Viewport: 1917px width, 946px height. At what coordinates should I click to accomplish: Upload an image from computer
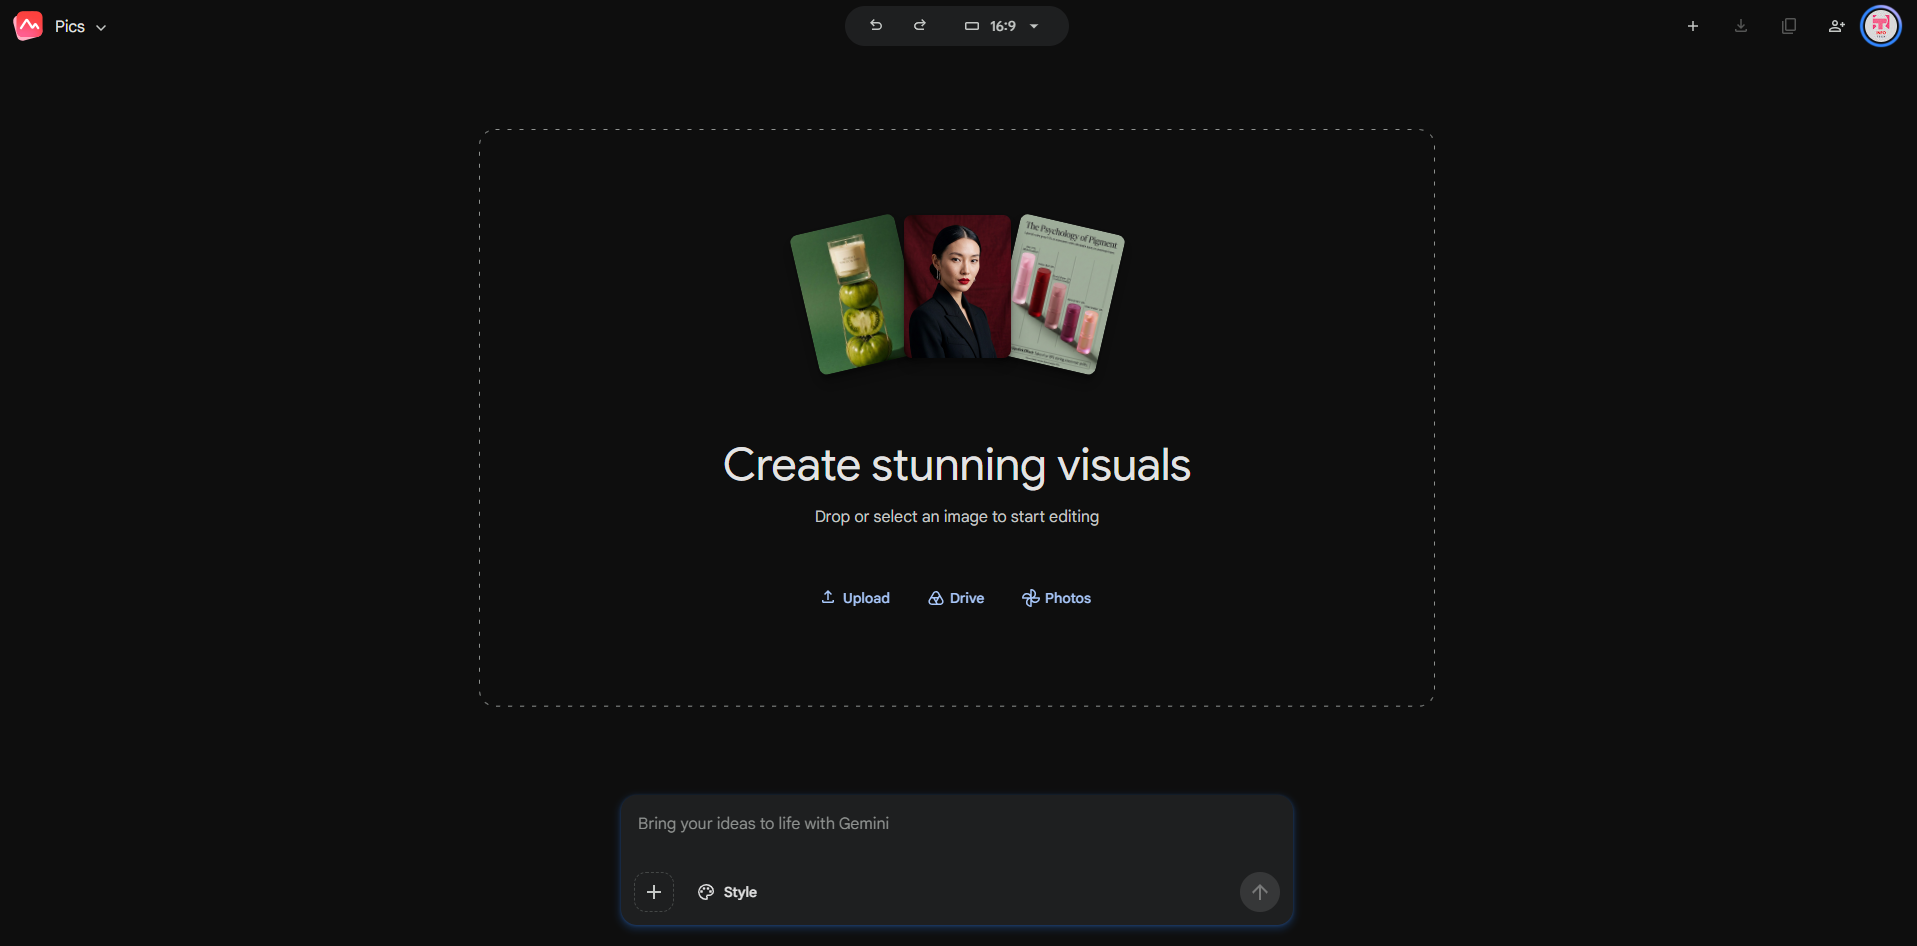(x=856, y=598)
